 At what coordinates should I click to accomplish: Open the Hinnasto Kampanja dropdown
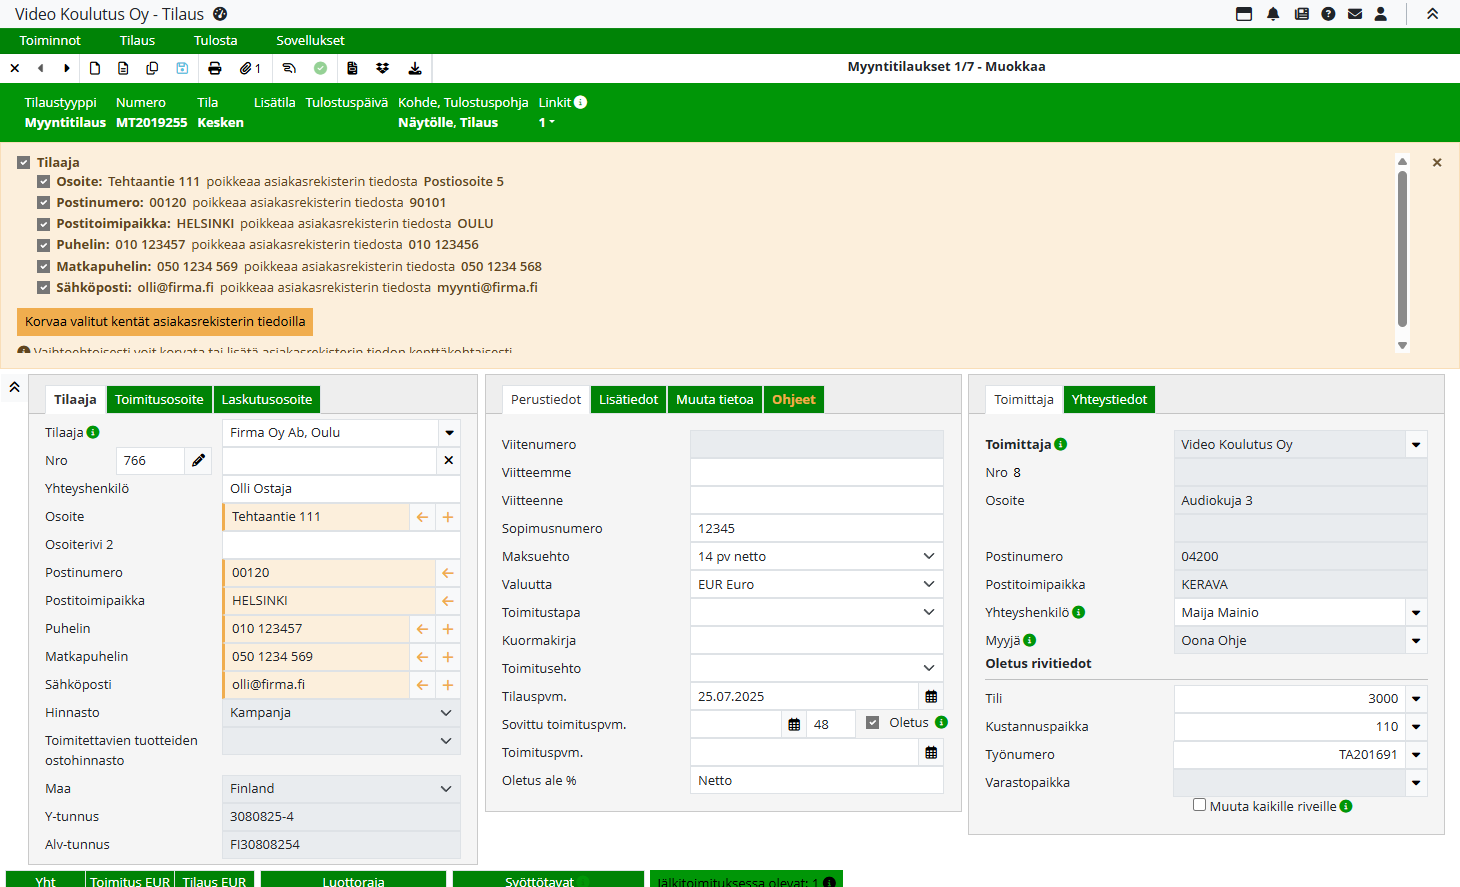coord(446,713)
